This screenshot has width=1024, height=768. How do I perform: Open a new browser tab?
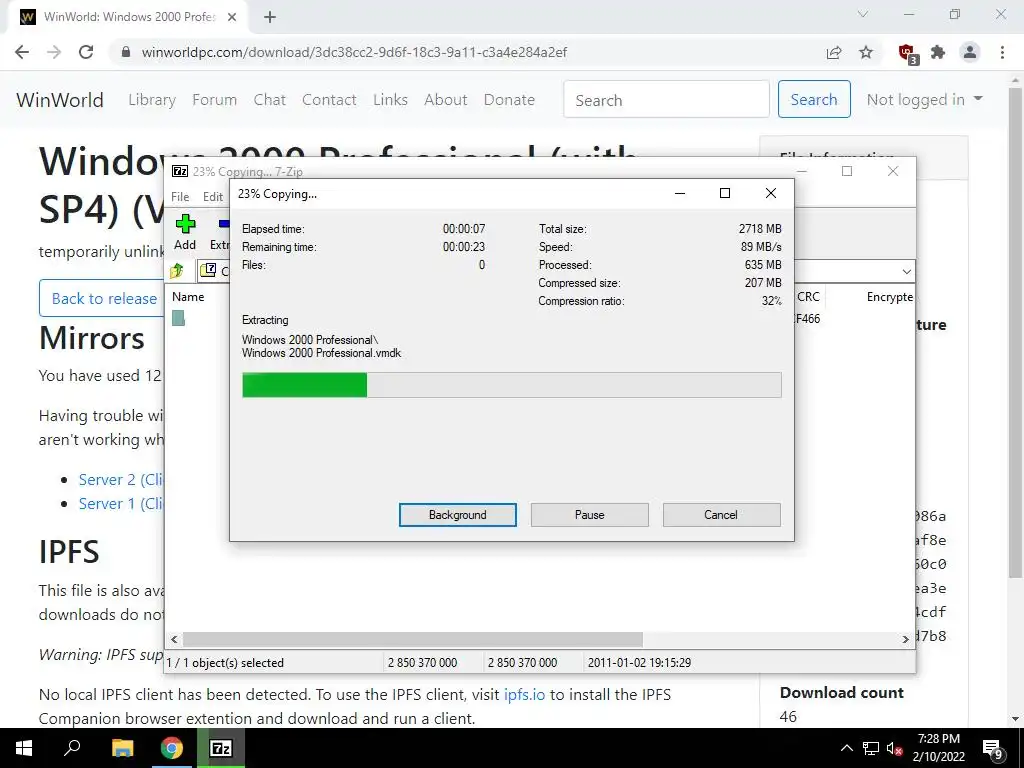(x=270, y=17)
